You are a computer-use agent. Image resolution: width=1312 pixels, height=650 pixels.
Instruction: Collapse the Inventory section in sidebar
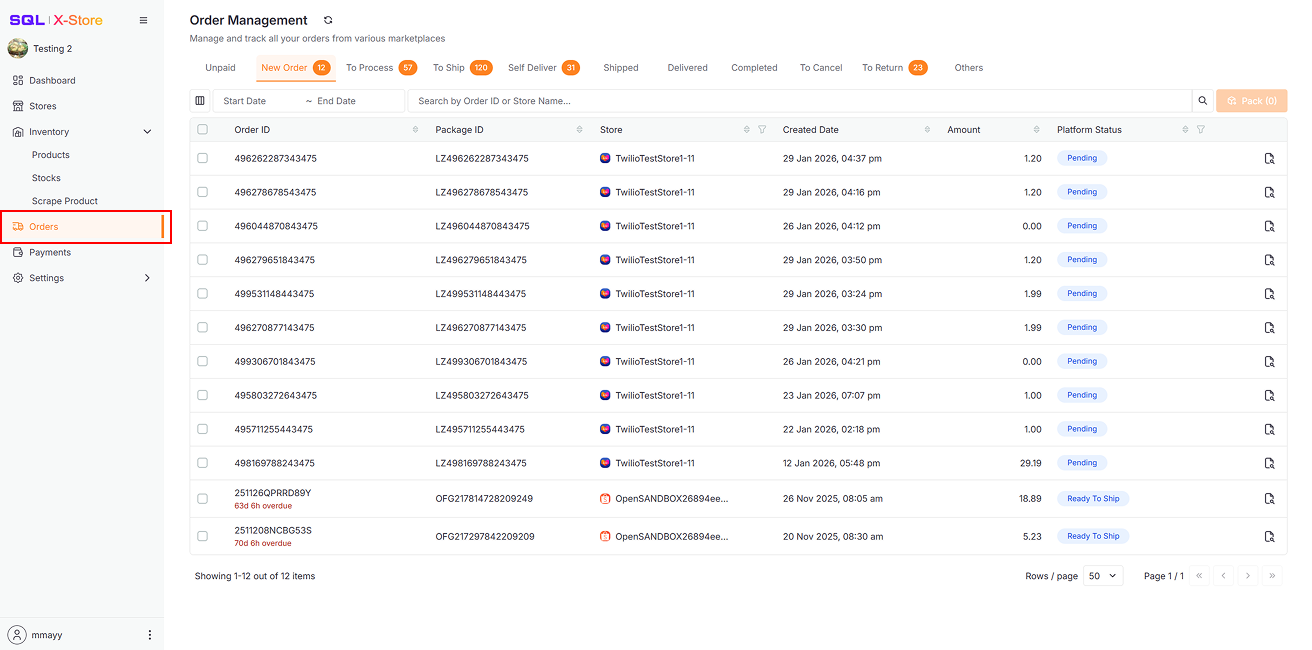pos(147,131)
